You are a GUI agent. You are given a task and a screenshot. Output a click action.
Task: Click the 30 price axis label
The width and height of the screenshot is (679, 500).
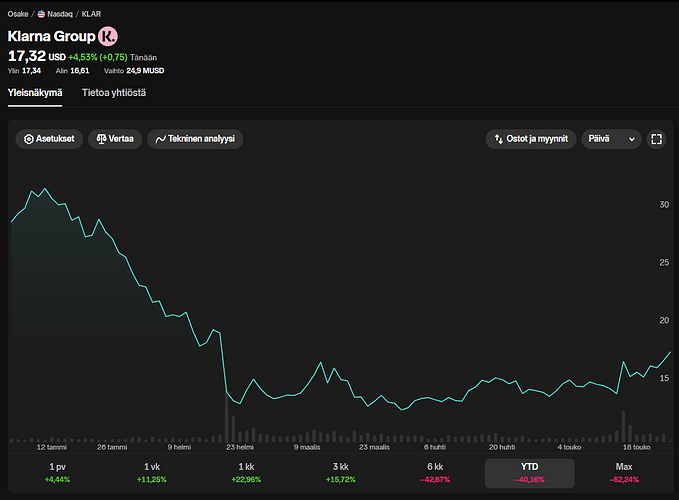(664, 204)
